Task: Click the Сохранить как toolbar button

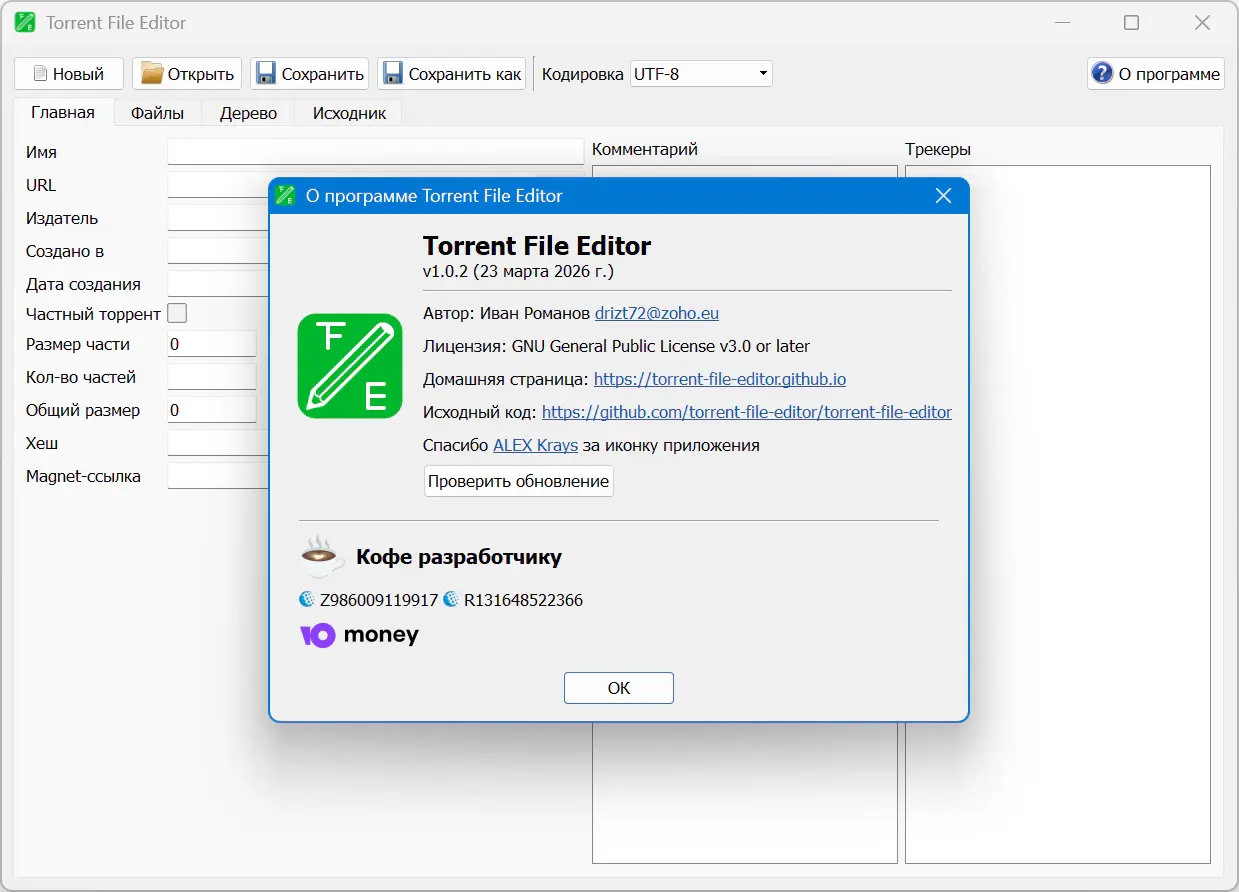Action: pos(452,74)
